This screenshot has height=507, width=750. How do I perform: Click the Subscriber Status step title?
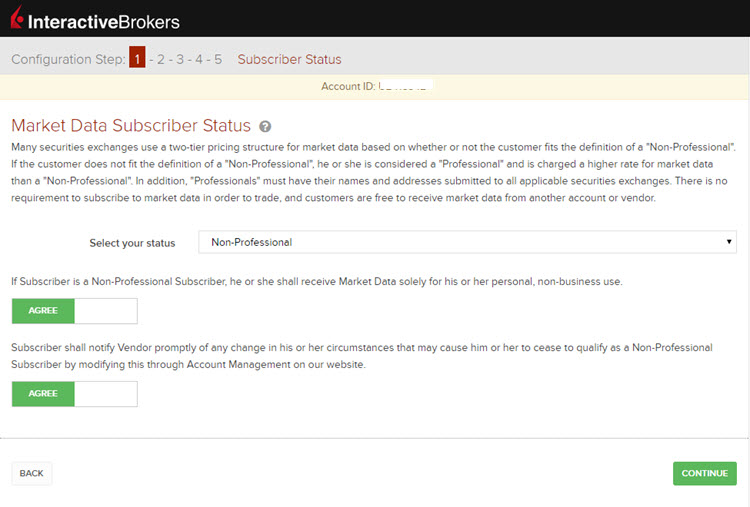click(289, 59)
